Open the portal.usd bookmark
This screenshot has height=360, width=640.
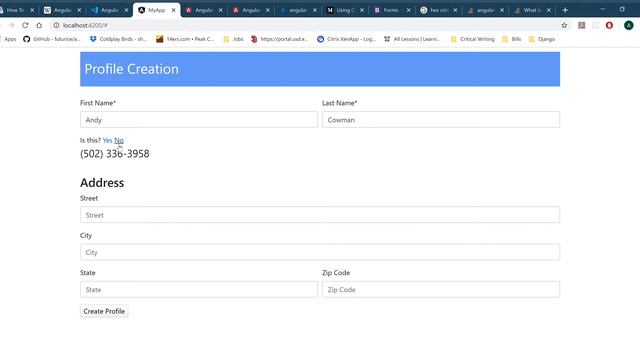click(280, 39)
